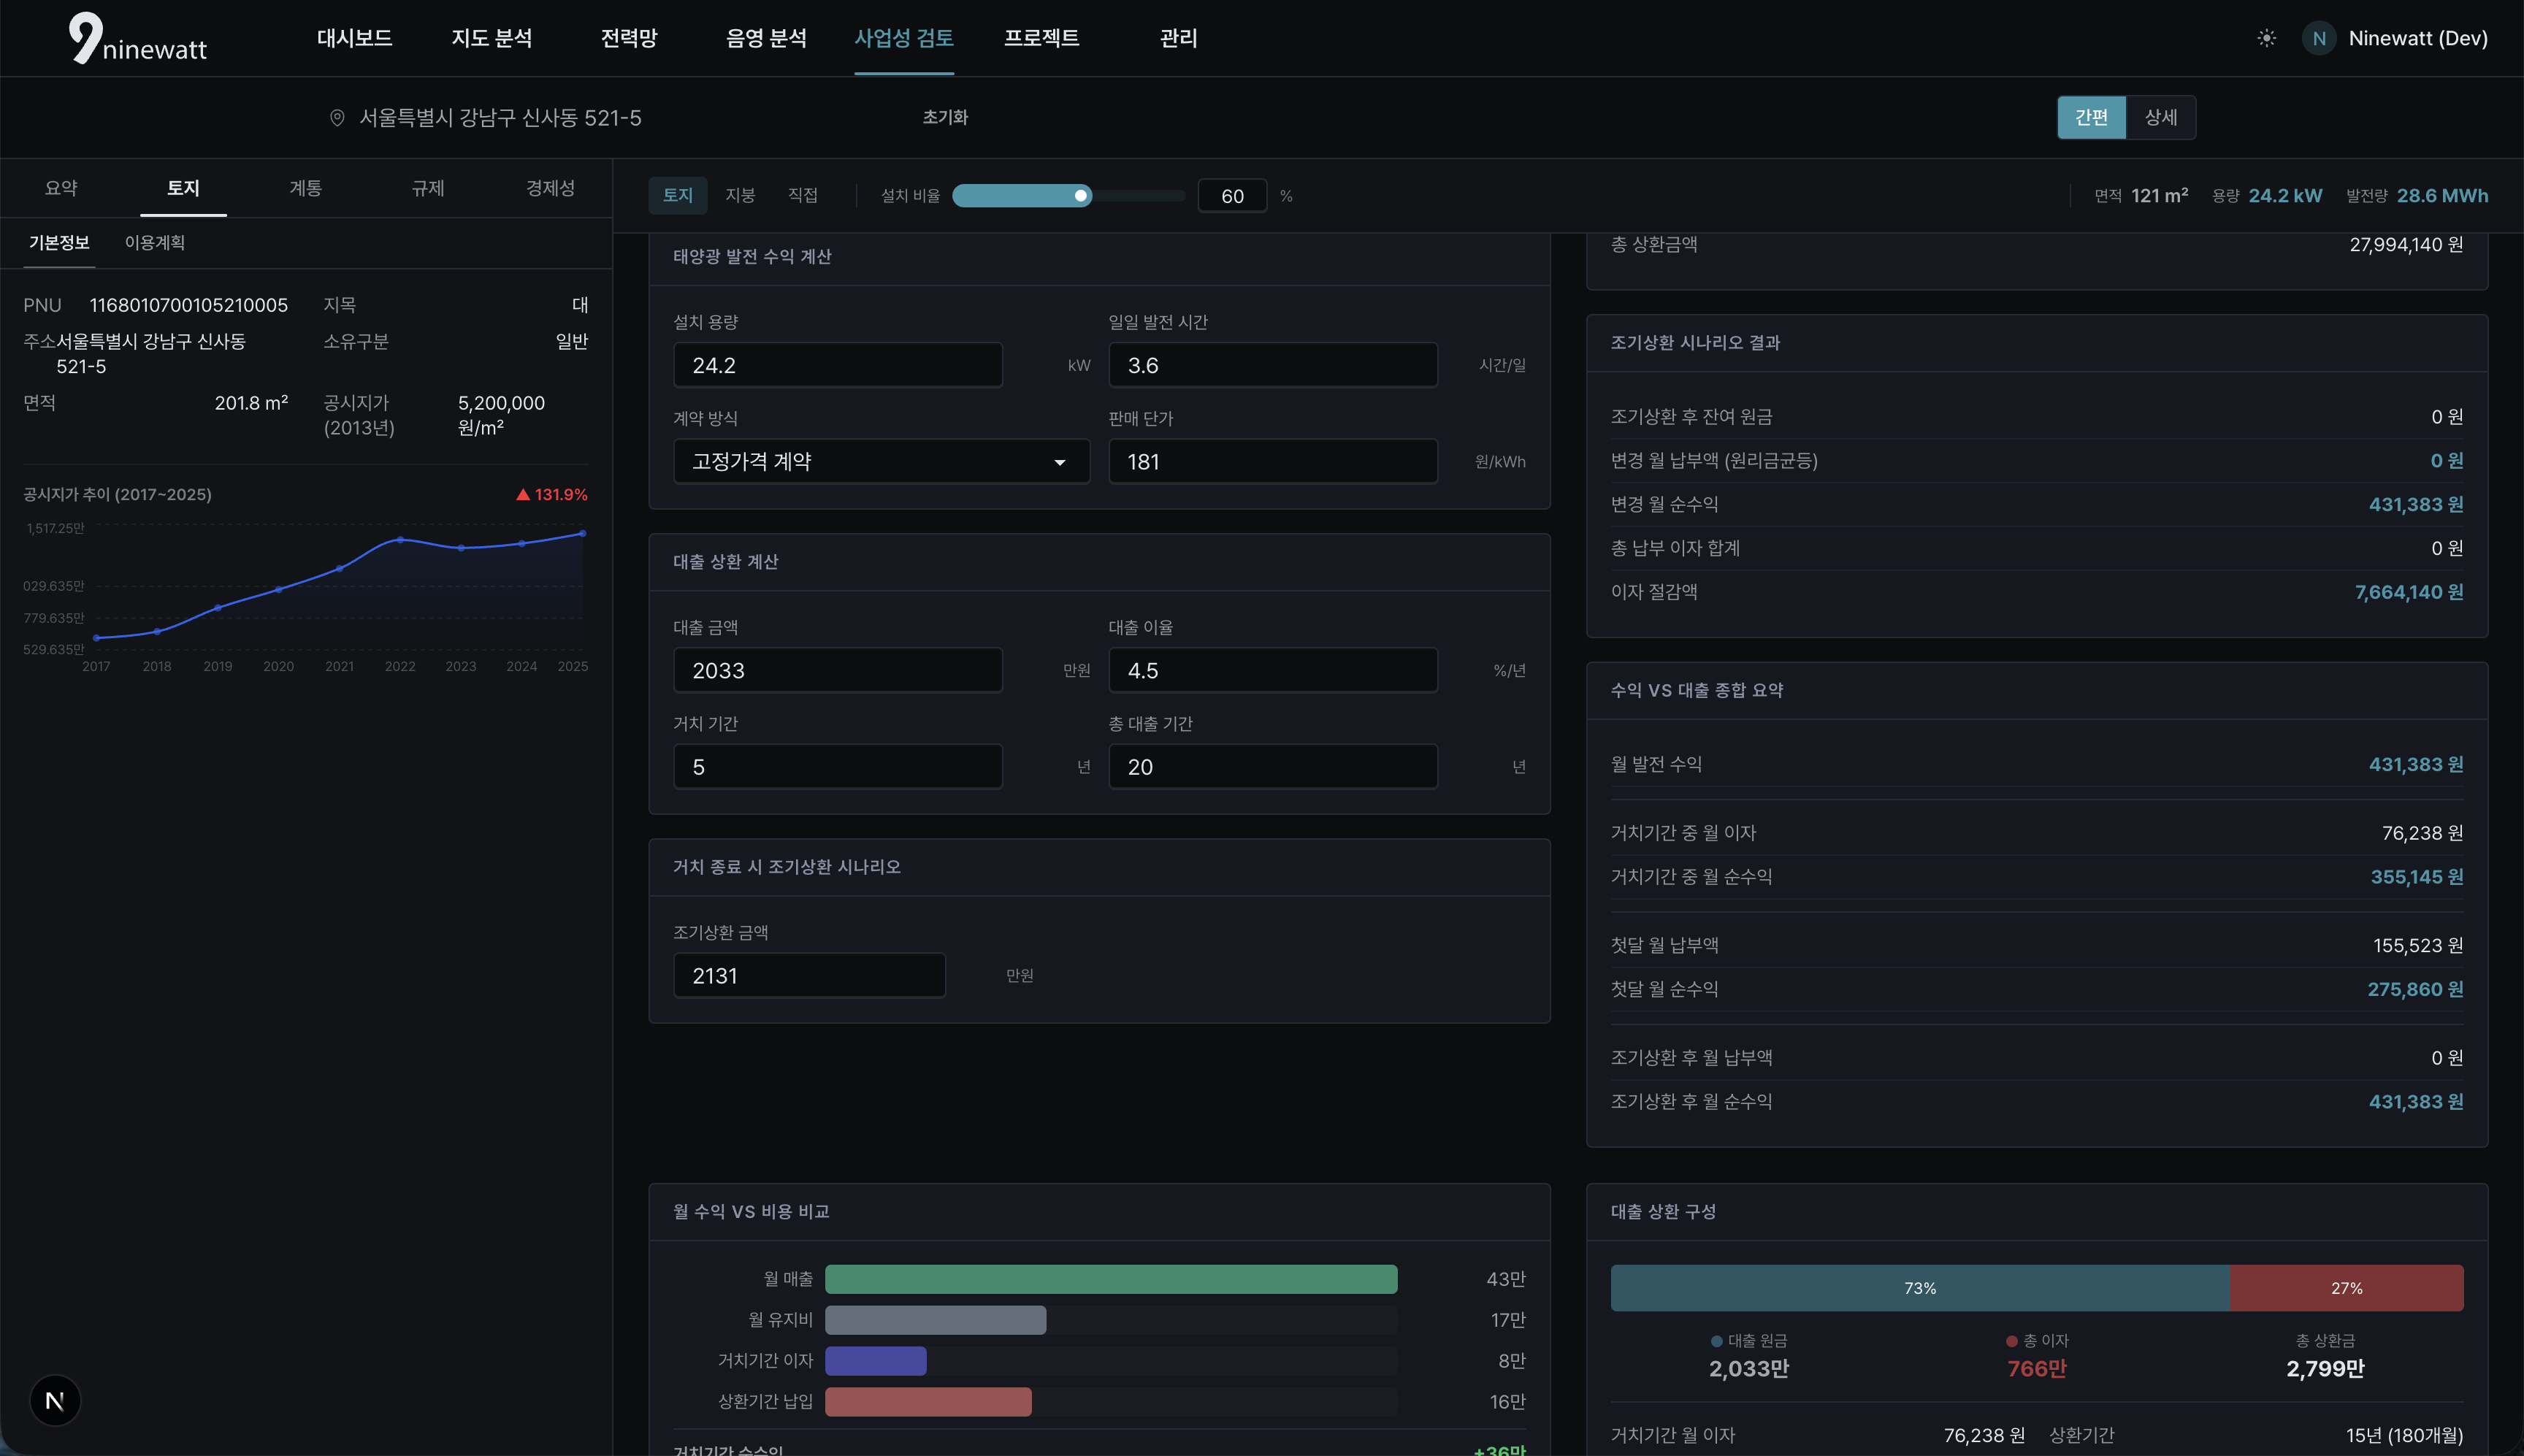
Task: Click the 131.9% price increase indicator
Action: (x=551, y=494)
